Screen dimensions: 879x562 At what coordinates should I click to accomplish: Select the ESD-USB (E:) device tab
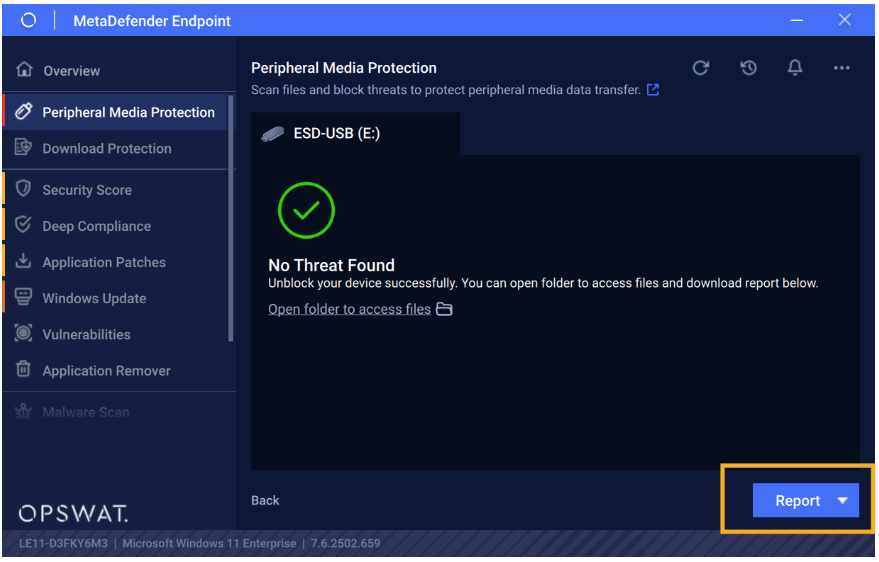[355, 134]
